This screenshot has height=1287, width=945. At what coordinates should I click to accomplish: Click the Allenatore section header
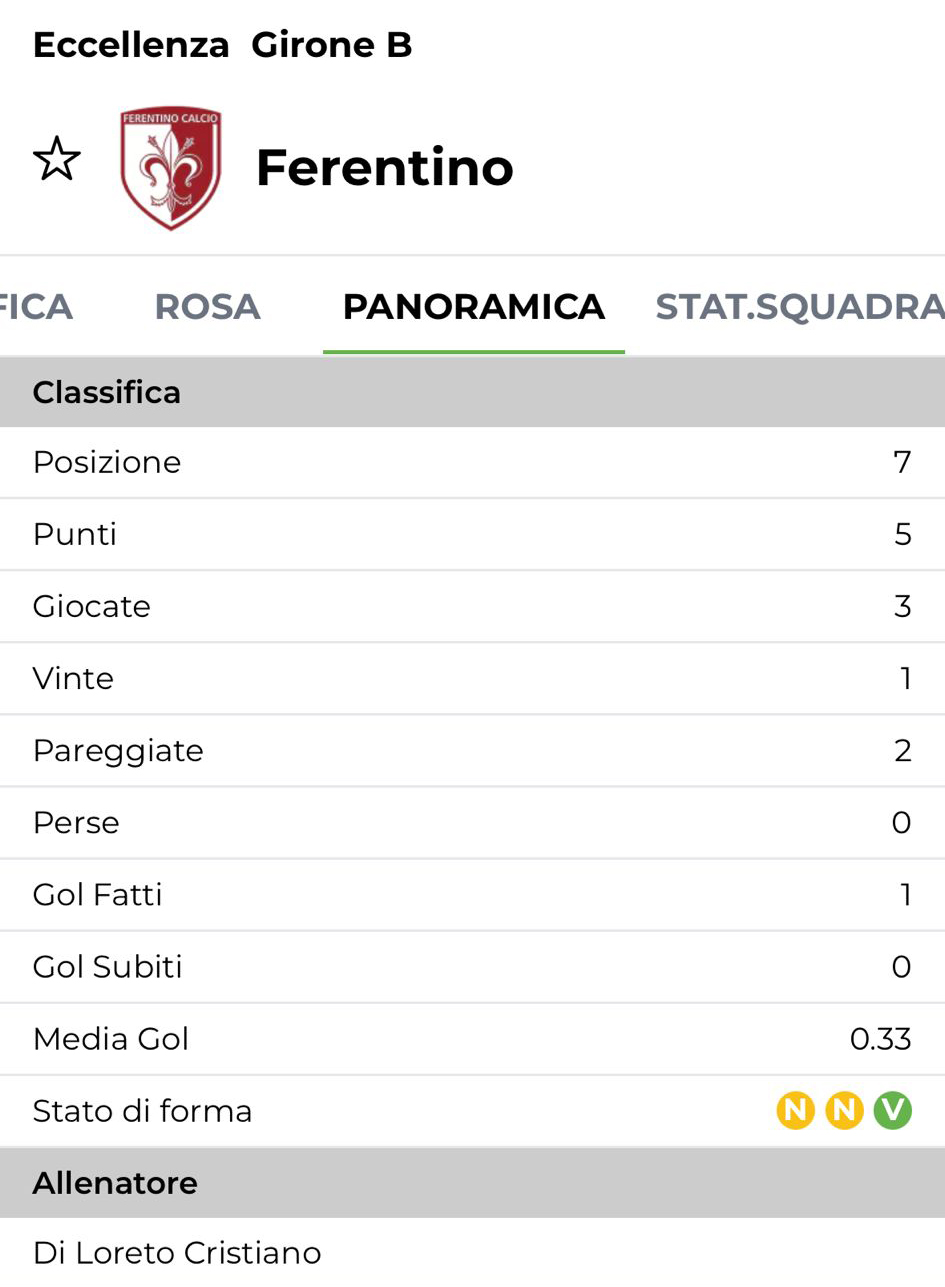[115, 1183]
